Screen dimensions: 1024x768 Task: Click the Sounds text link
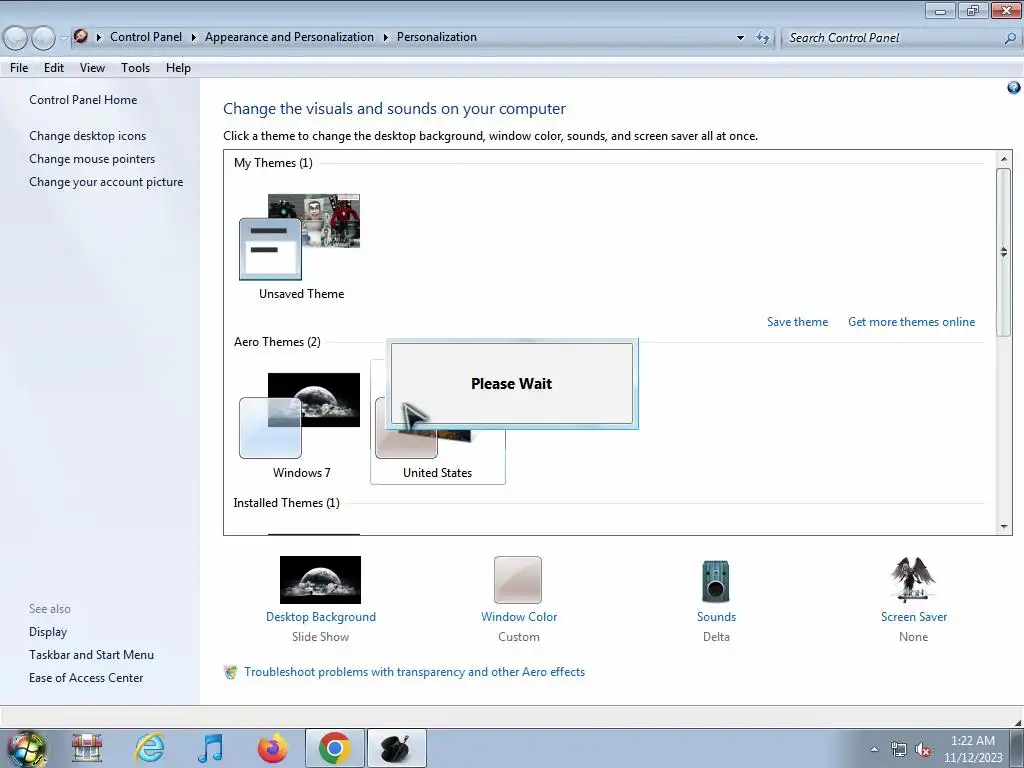click(716, 617)
